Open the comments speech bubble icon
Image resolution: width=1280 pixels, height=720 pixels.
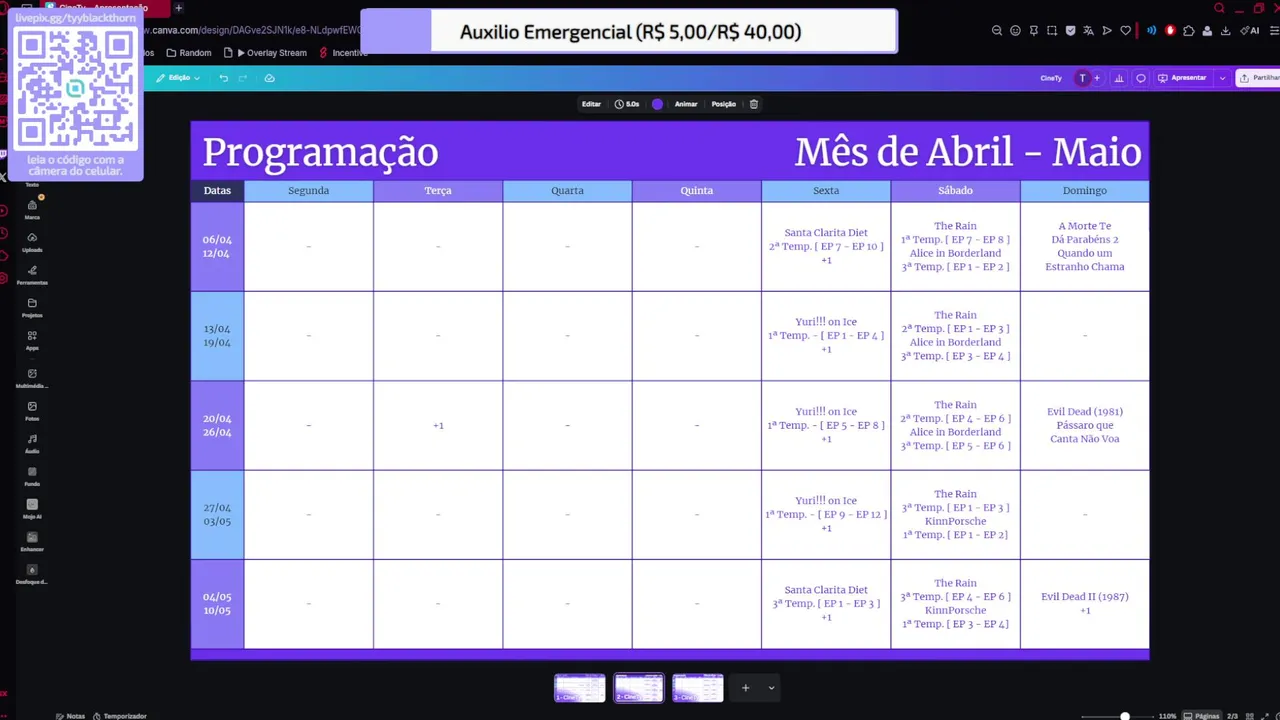click(x=1140, y=78)
